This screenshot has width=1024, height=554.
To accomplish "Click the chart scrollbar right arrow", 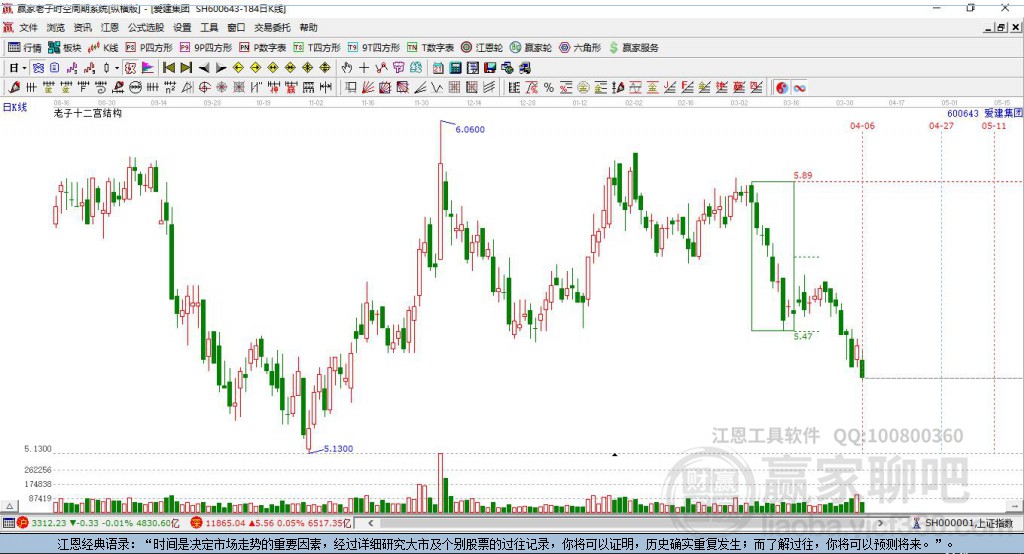I will (880, 523).
